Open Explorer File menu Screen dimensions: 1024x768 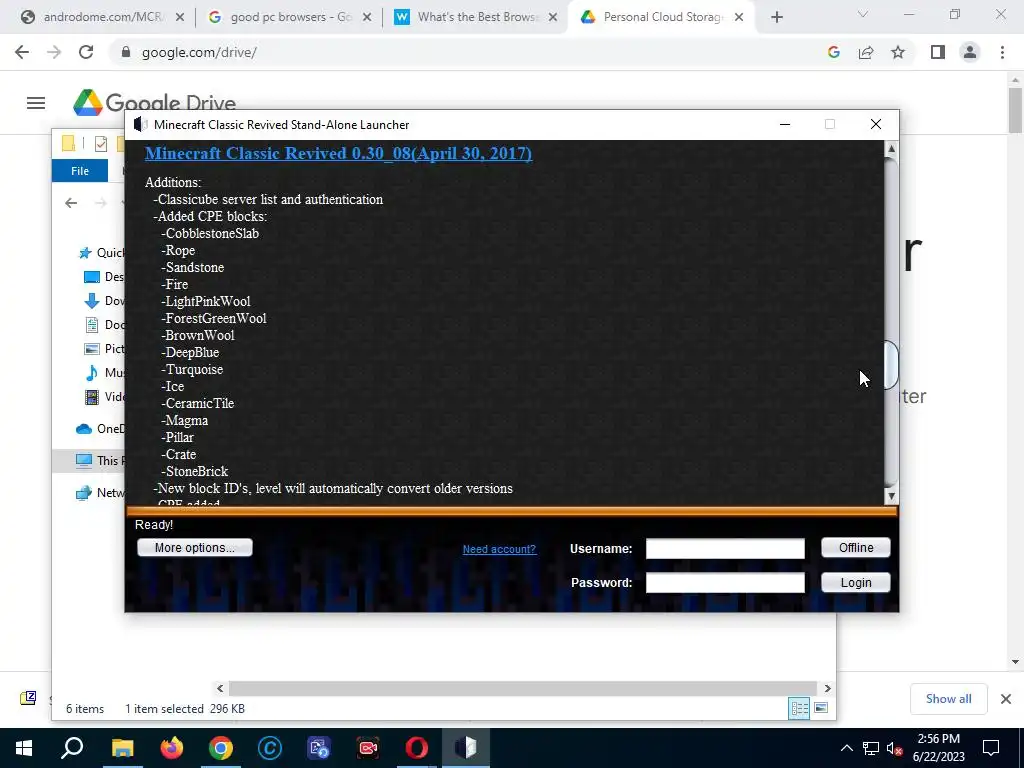(x=80, y=170)
